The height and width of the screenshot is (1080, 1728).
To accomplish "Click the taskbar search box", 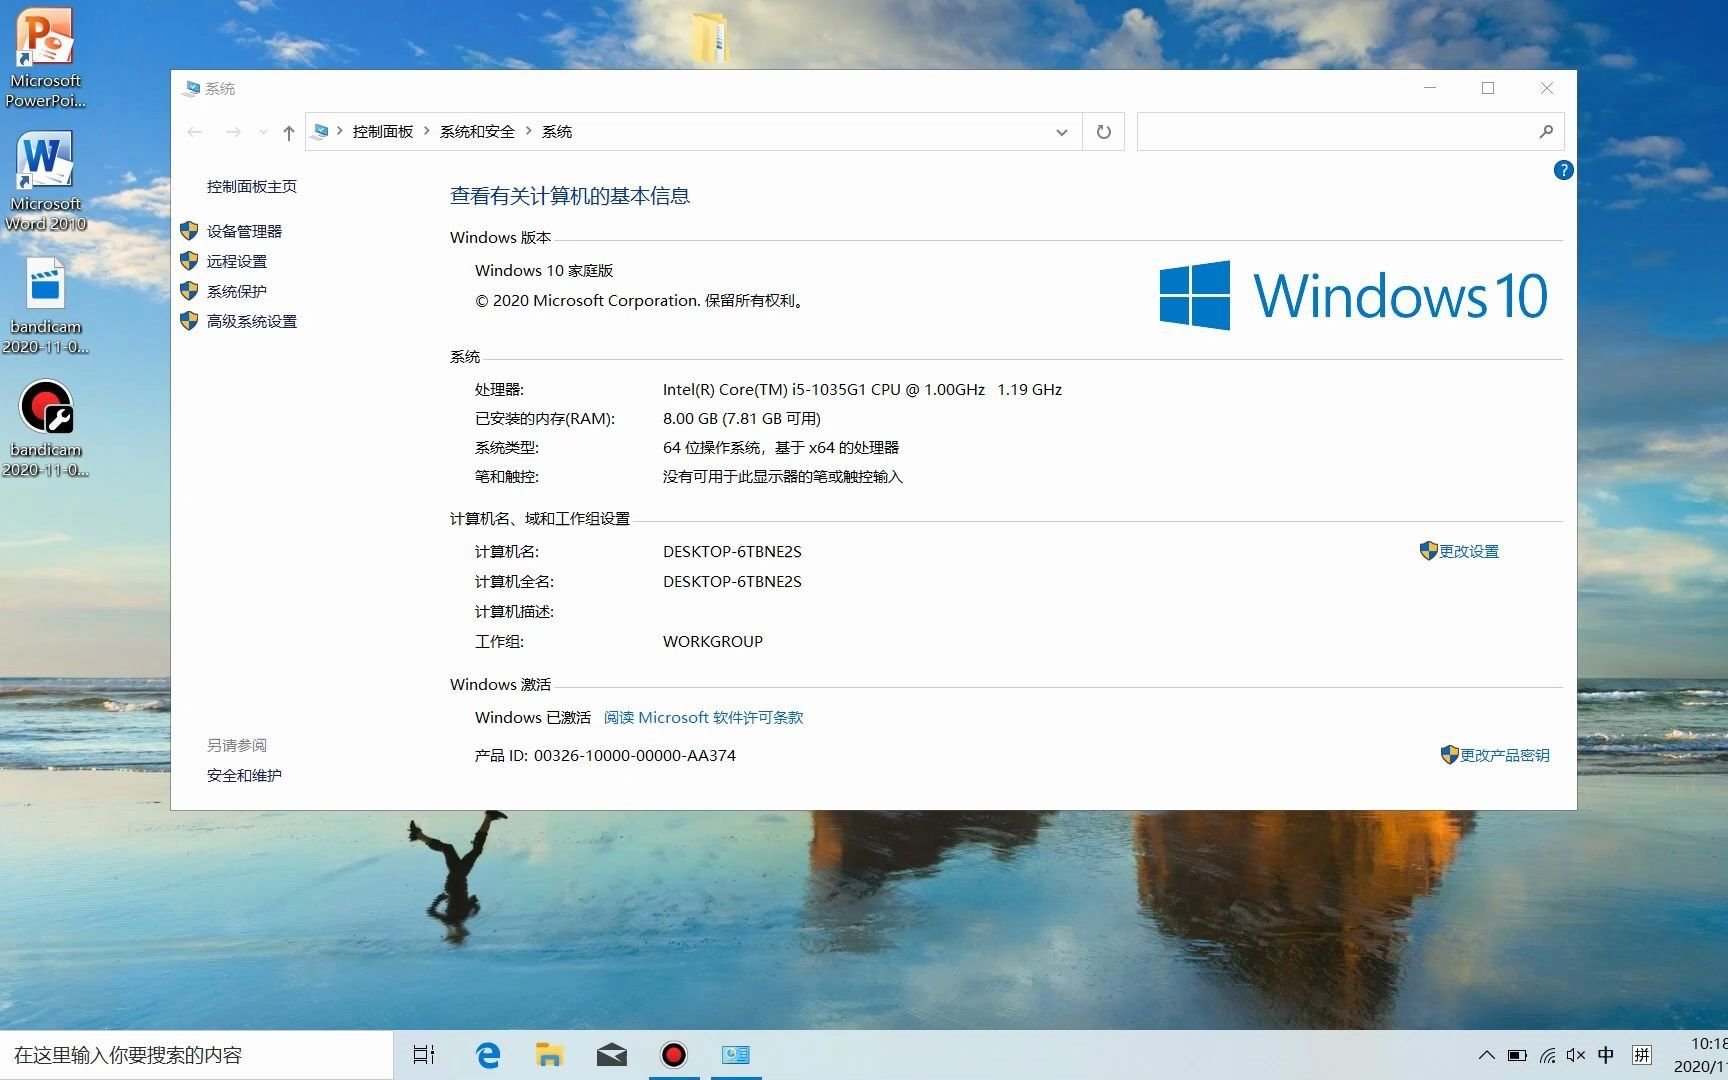I will point(196,1055).
